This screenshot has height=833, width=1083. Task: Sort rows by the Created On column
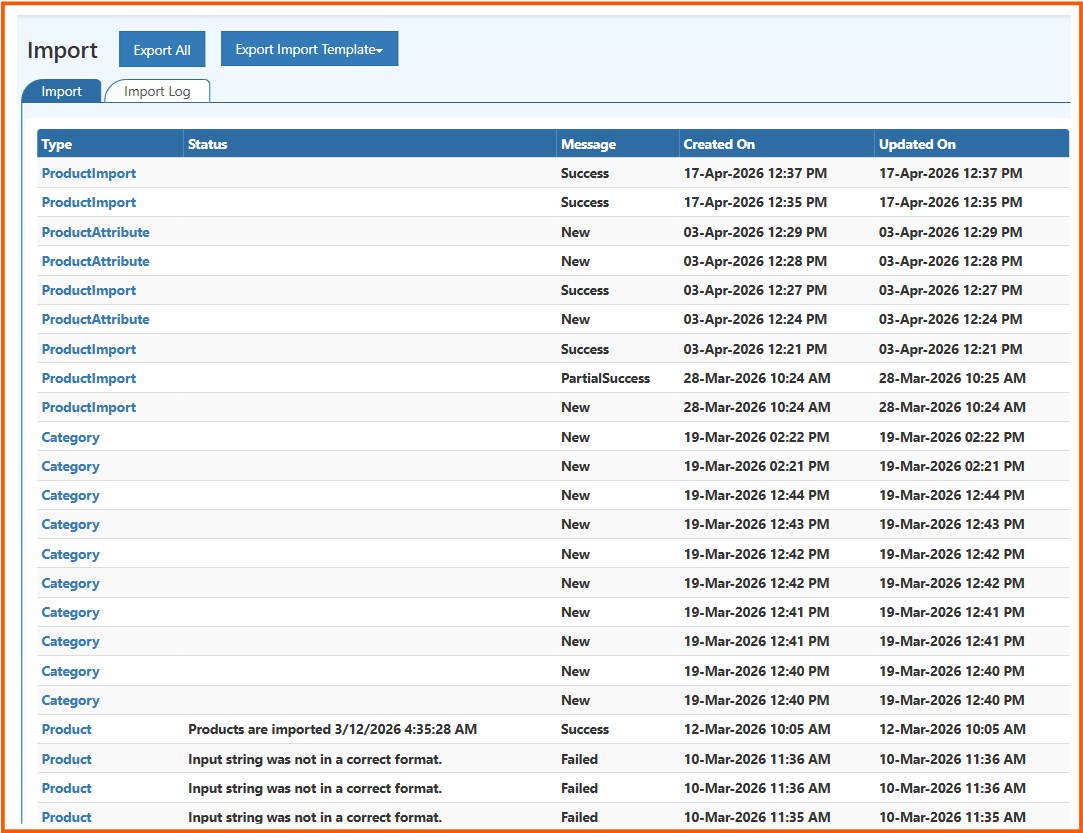pos(718,143)
